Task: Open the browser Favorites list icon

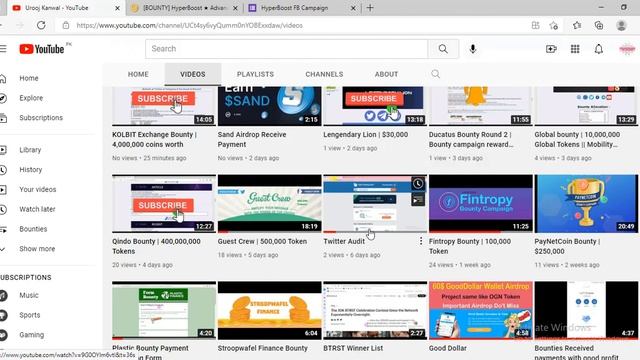Action: (x=577, y=25)
